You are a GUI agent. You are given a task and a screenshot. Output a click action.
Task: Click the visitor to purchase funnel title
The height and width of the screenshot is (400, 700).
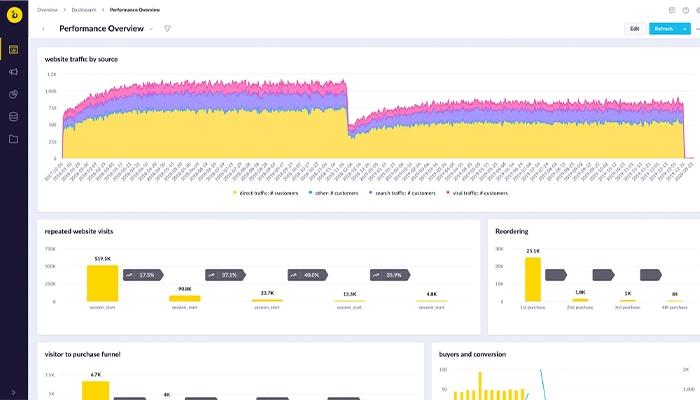[83, 354]
